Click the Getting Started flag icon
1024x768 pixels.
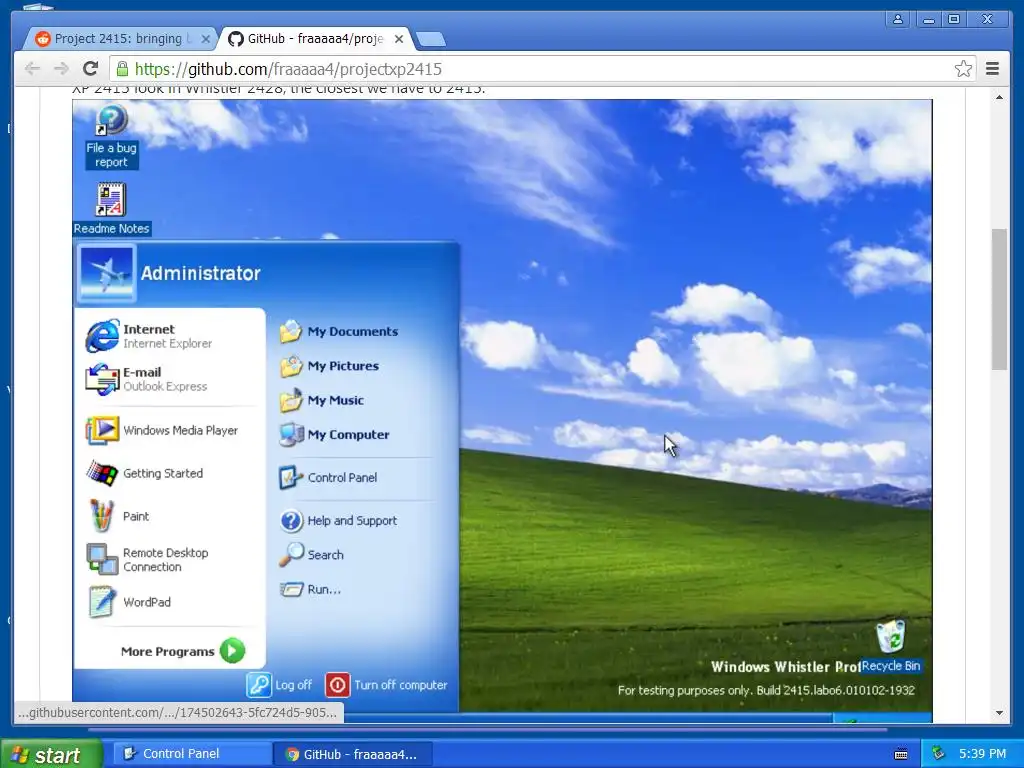[103, 473]
